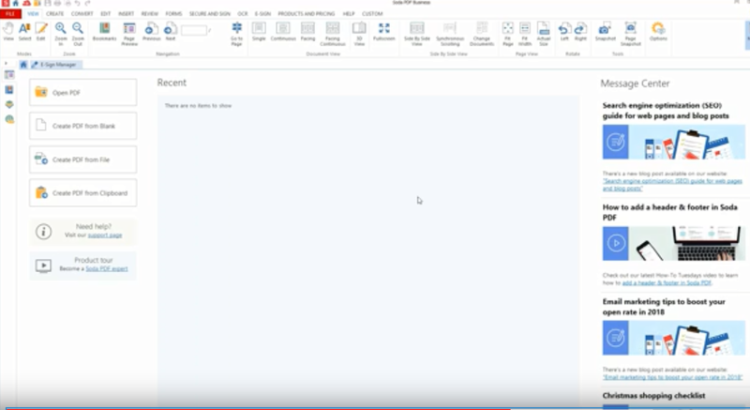Click the Open PDF button
The image size is (750, 410).
tap(83, 92)
